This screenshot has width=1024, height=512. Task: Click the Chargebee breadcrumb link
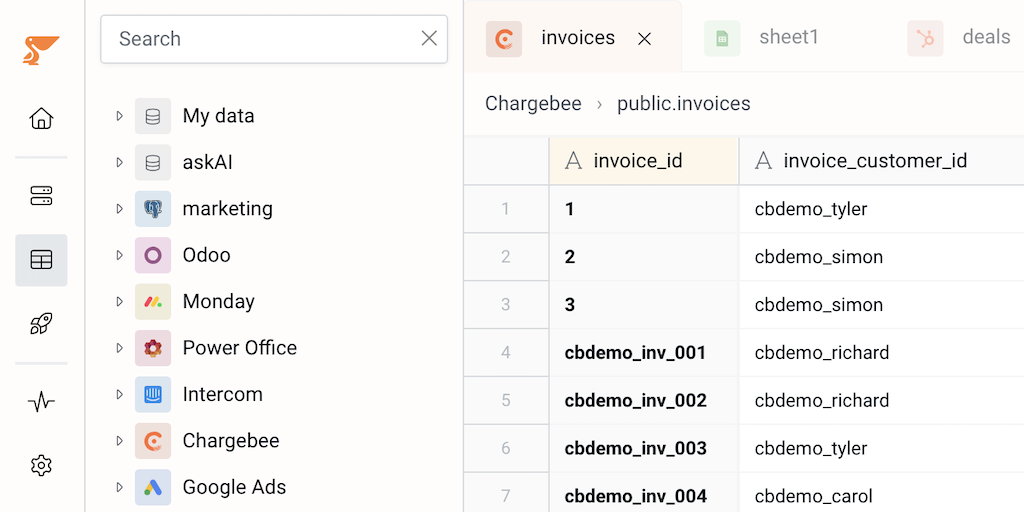point(533,104)
